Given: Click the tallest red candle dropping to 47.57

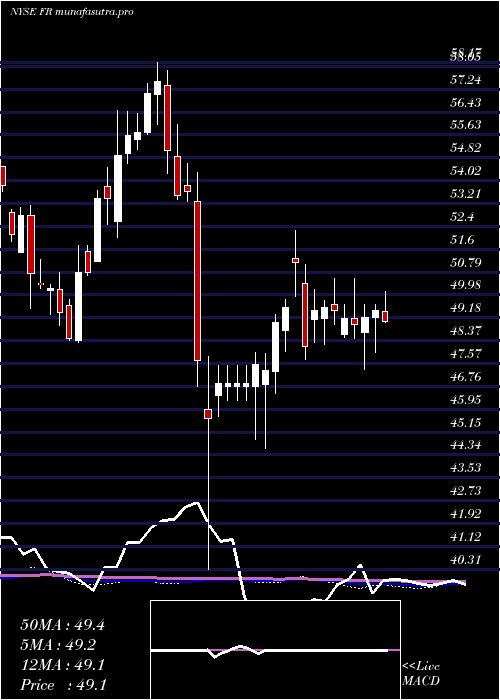Looking at the screenshot, I should [x=197, y=281].
